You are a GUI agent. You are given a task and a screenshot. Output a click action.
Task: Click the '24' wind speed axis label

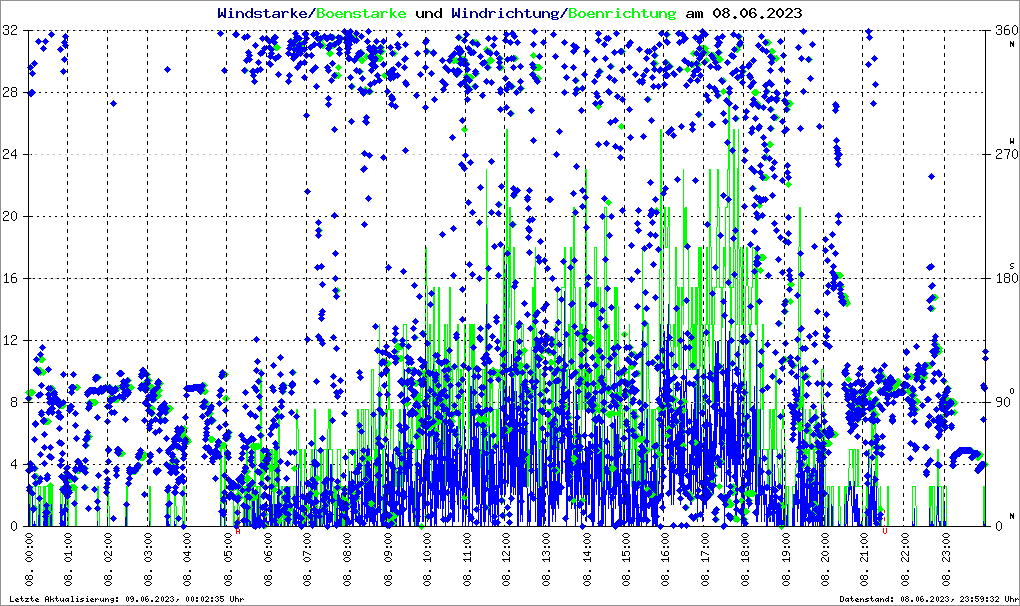point(10,154)
